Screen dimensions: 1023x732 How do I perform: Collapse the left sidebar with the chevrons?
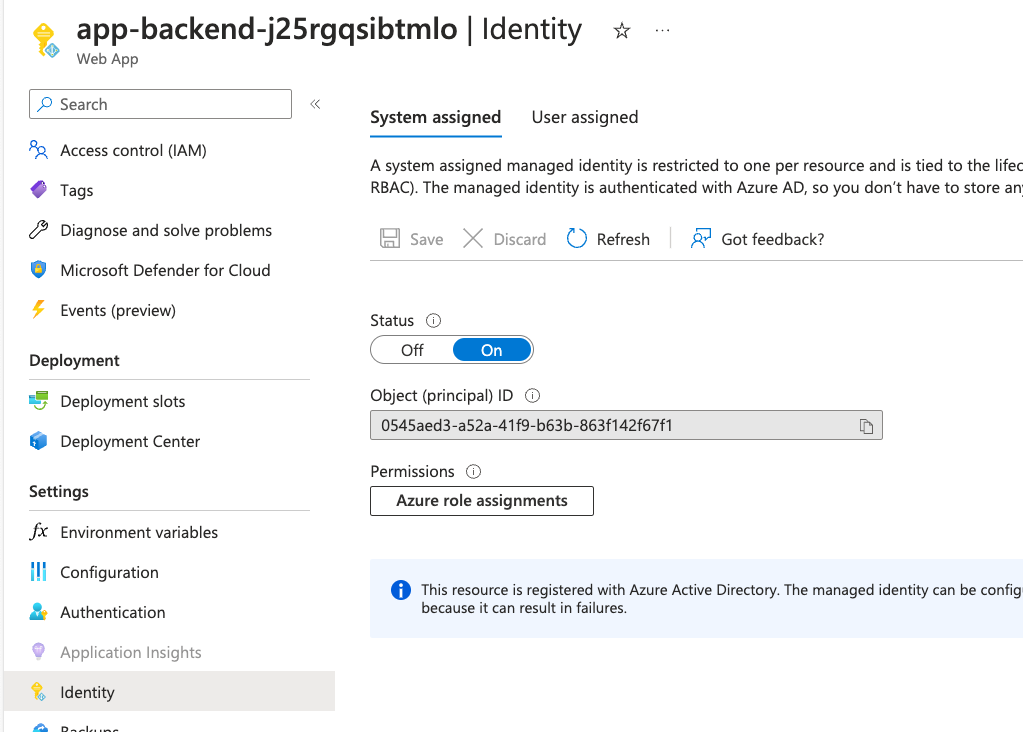tap(315, 103)
